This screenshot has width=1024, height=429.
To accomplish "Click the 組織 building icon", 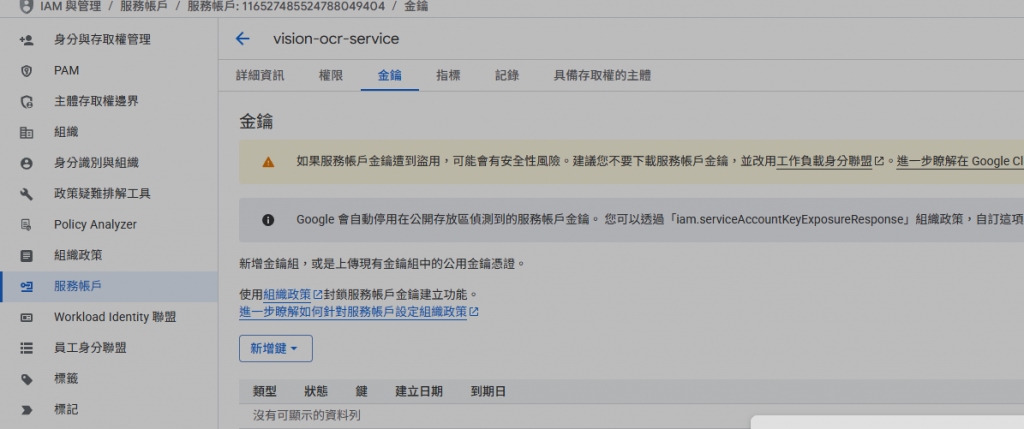I will (27, 133).
